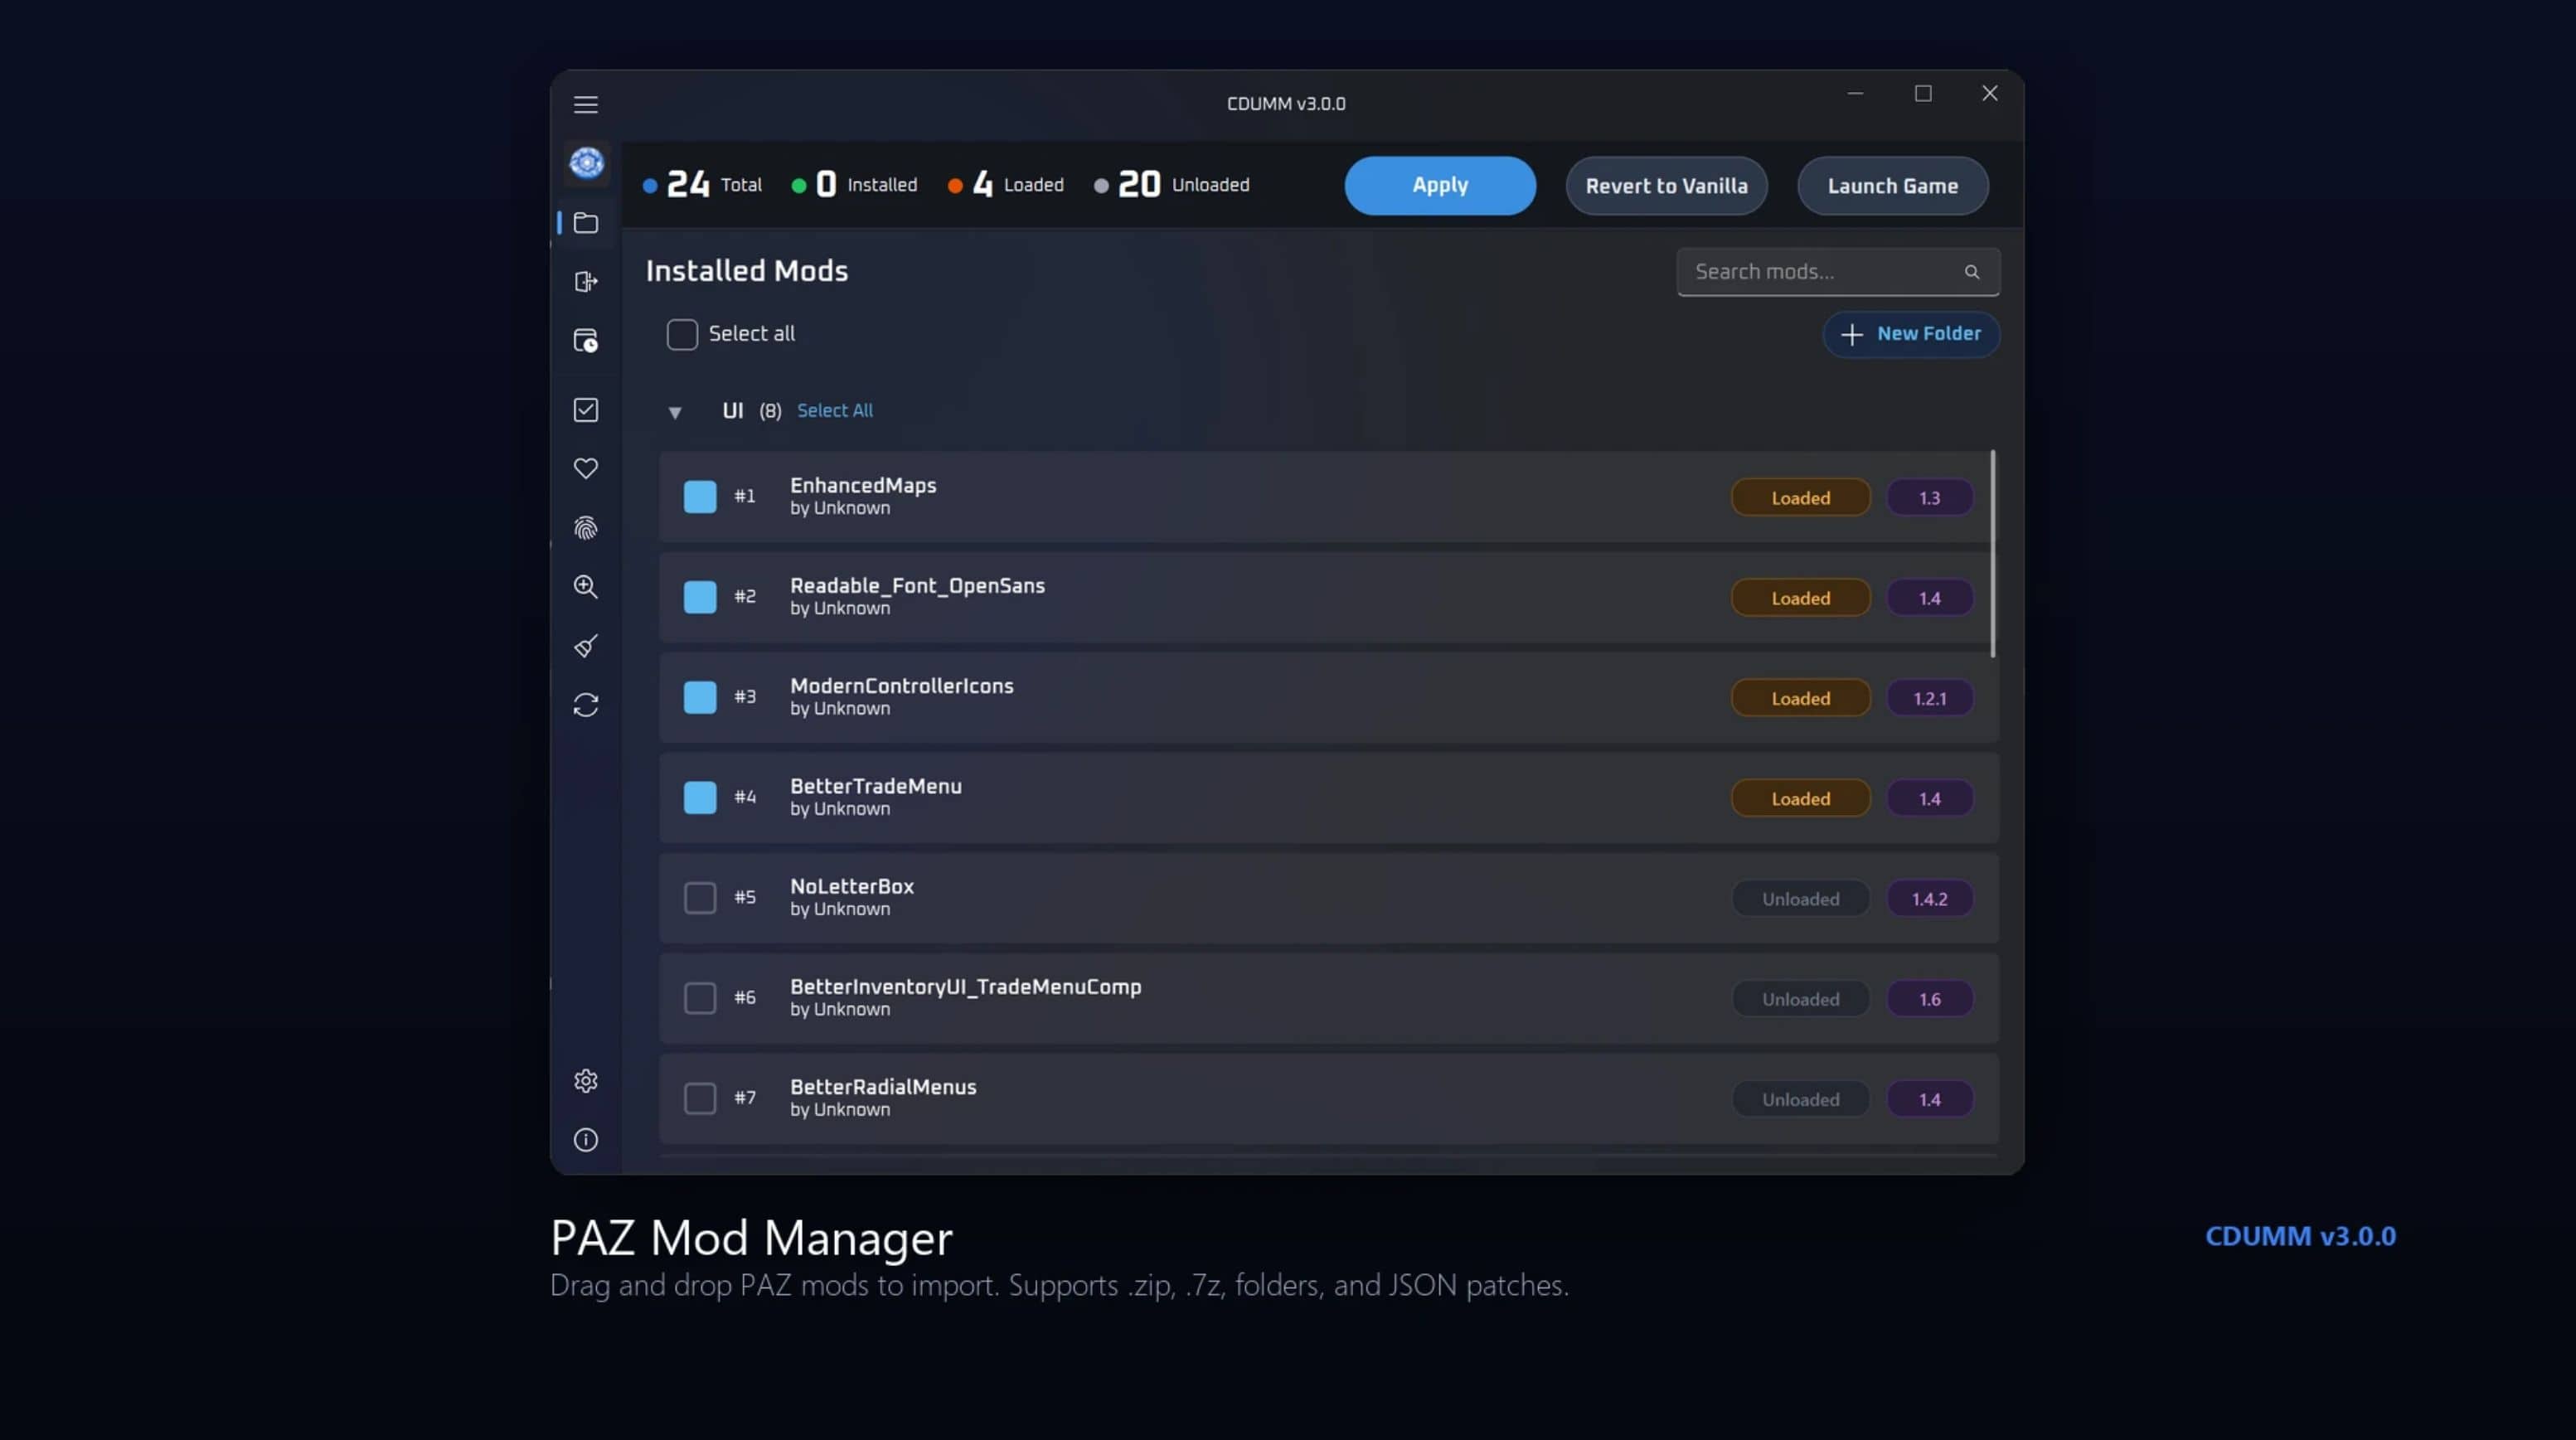Open settings gear in sidebar
Image resolution: width=2576 pixels, height=1440 pixels.
[586, 1081]
